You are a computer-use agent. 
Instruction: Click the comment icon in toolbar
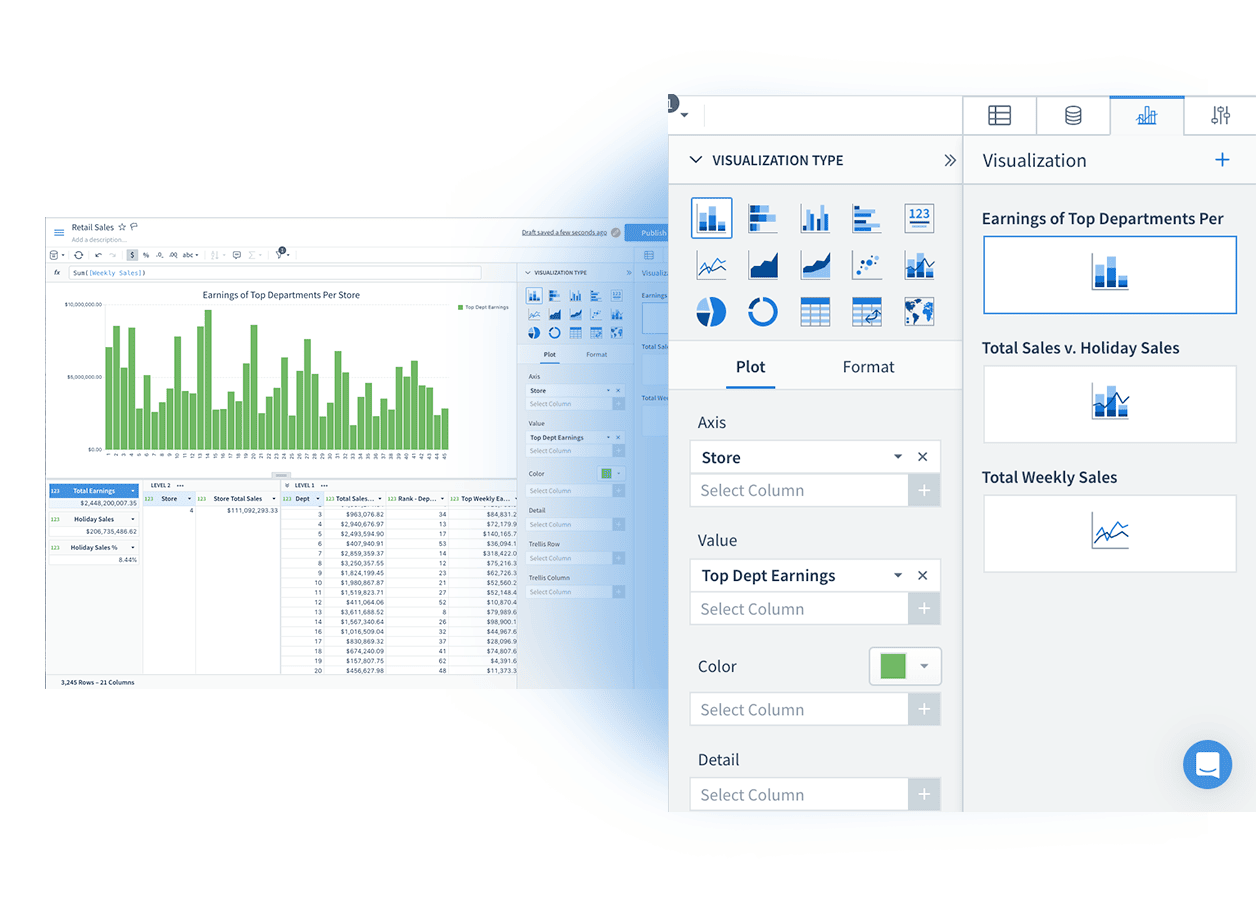tap(237, 255)
